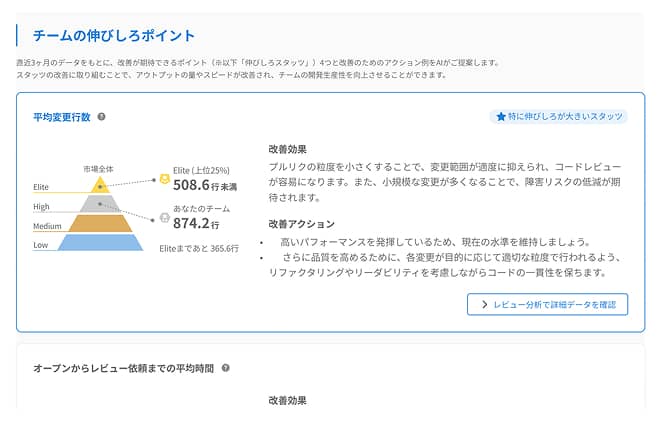Click heading チームの伸びしろポイント
Viewport: 662px width, 422px height.
pos(114,35)
